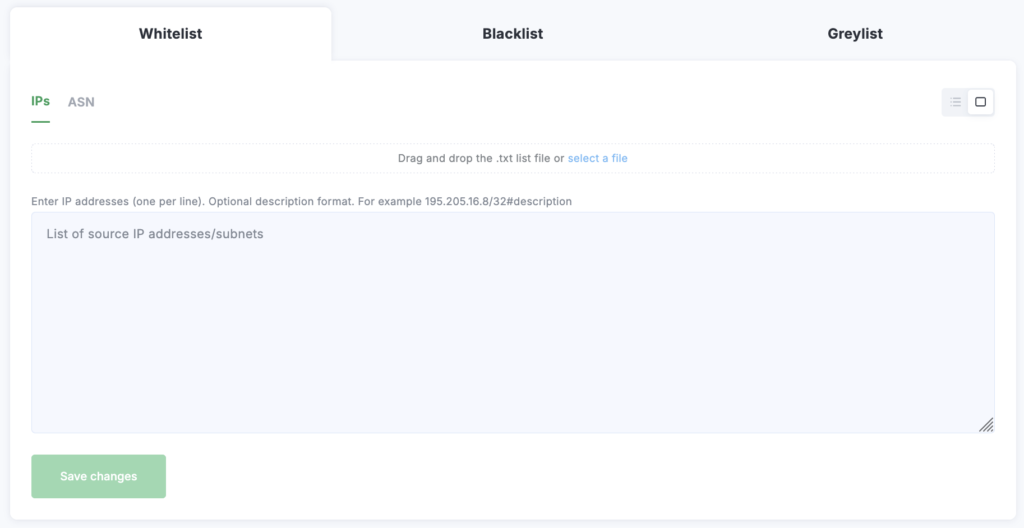Click the textarea resize handle icon
1024x528 pixels.
pyautogui.click(x=986, y=424)
